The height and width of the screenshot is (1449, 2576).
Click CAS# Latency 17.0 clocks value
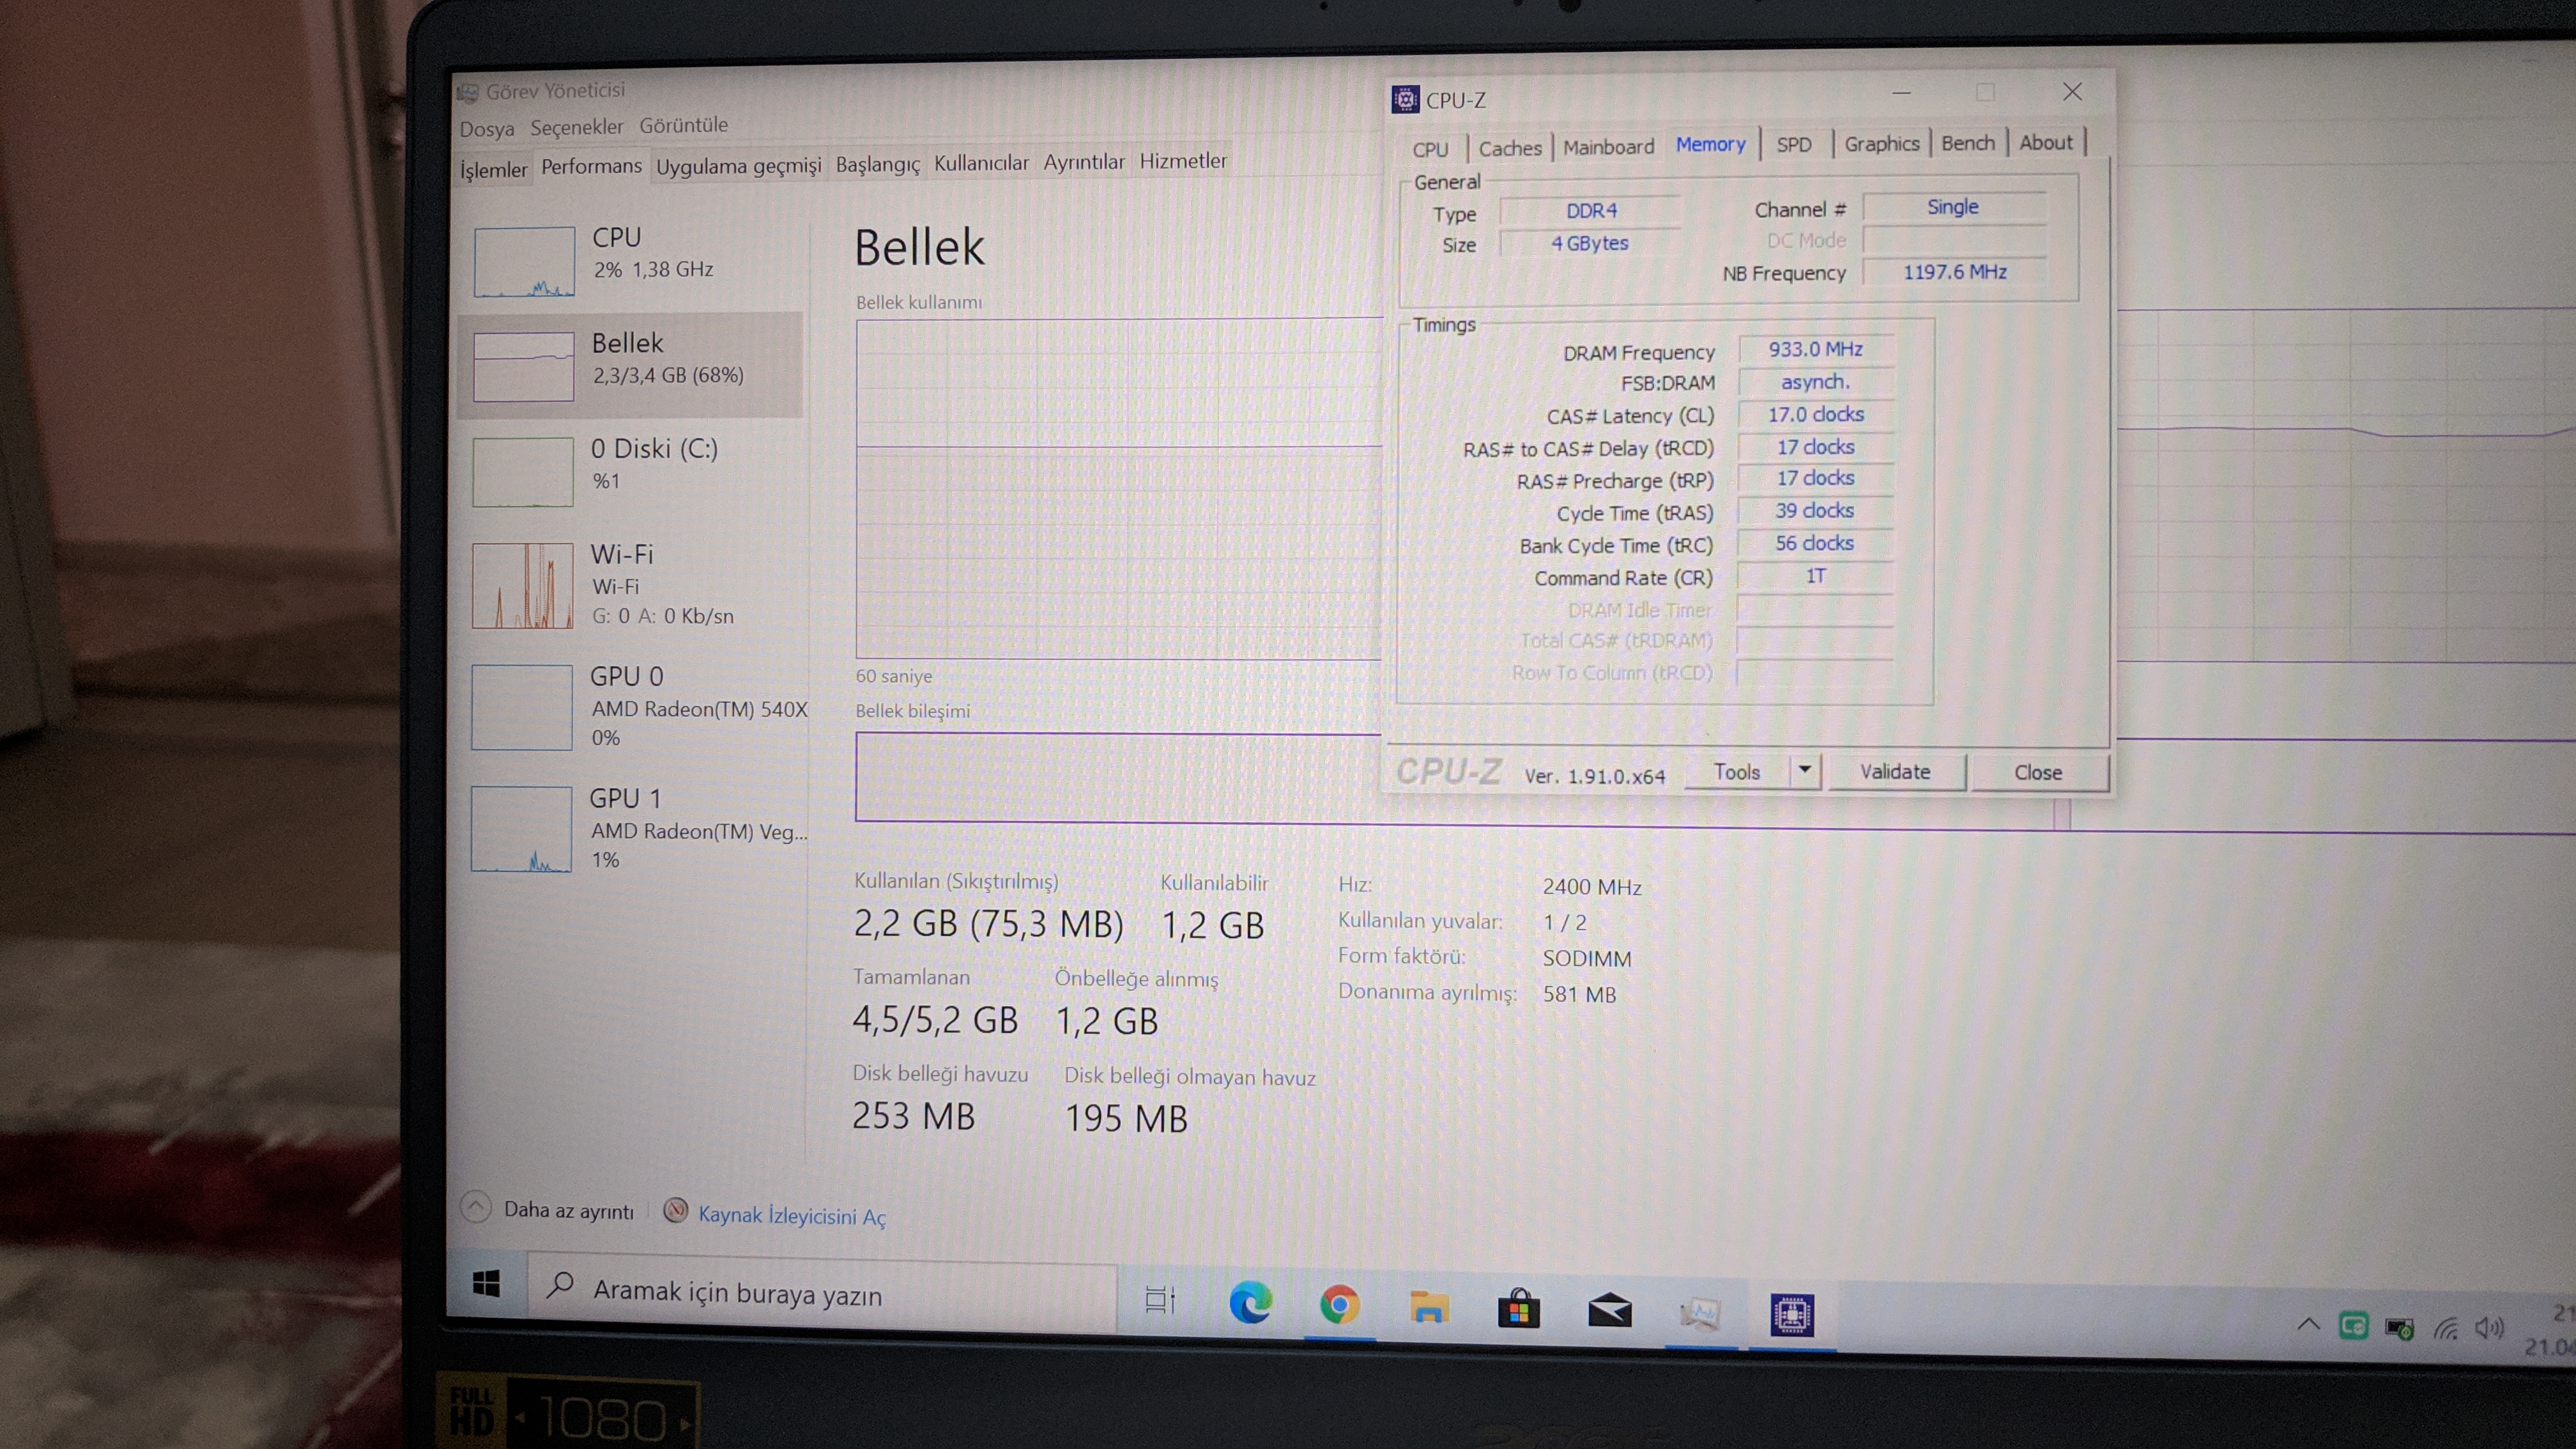point(1816,414)
